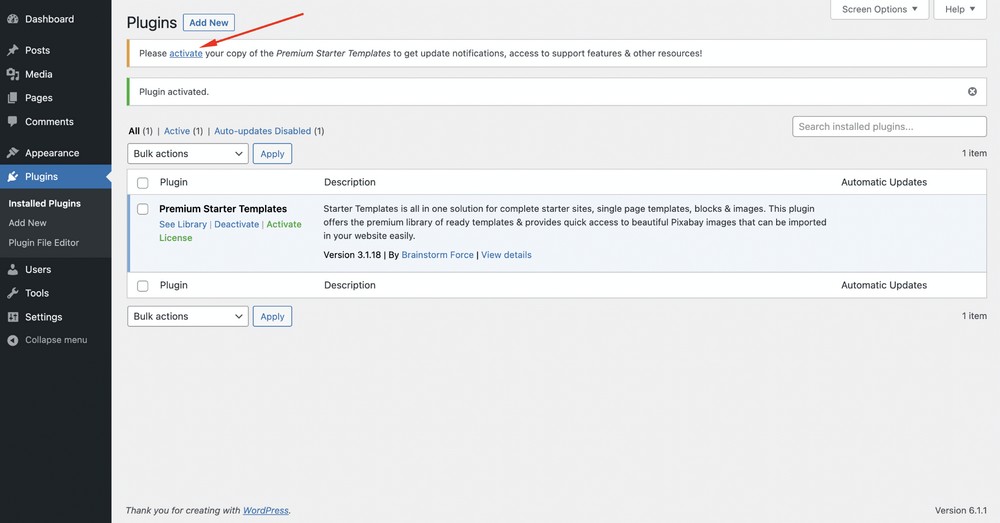The height and width of the screenshot is (523, 1000).
Task: Click Premium Starter Templates plugin name
Action: coord(223,209)
